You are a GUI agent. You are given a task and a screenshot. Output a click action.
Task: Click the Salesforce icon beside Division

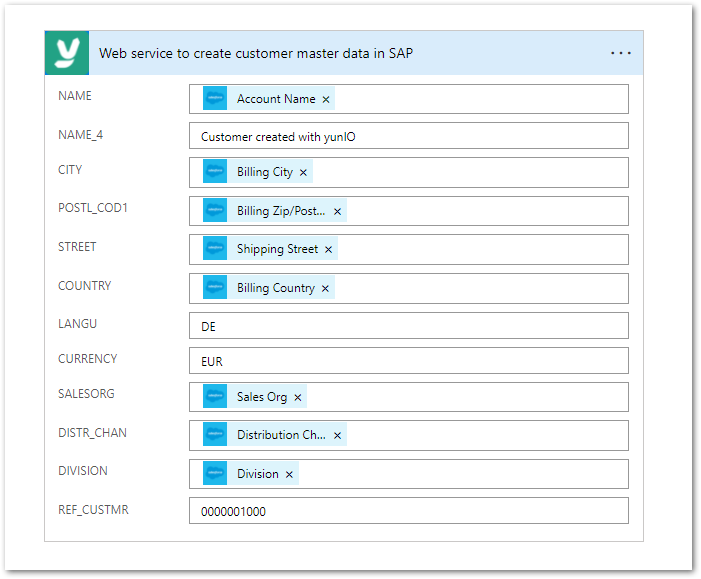[215, 473]
